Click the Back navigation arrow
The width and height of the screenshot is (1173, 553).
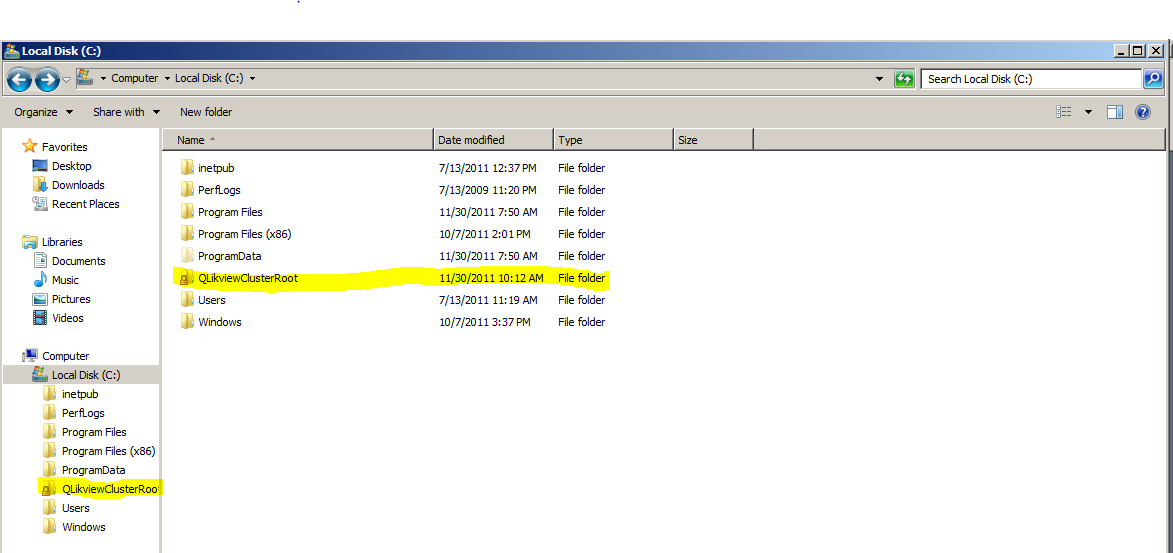[x=20, y=79]
